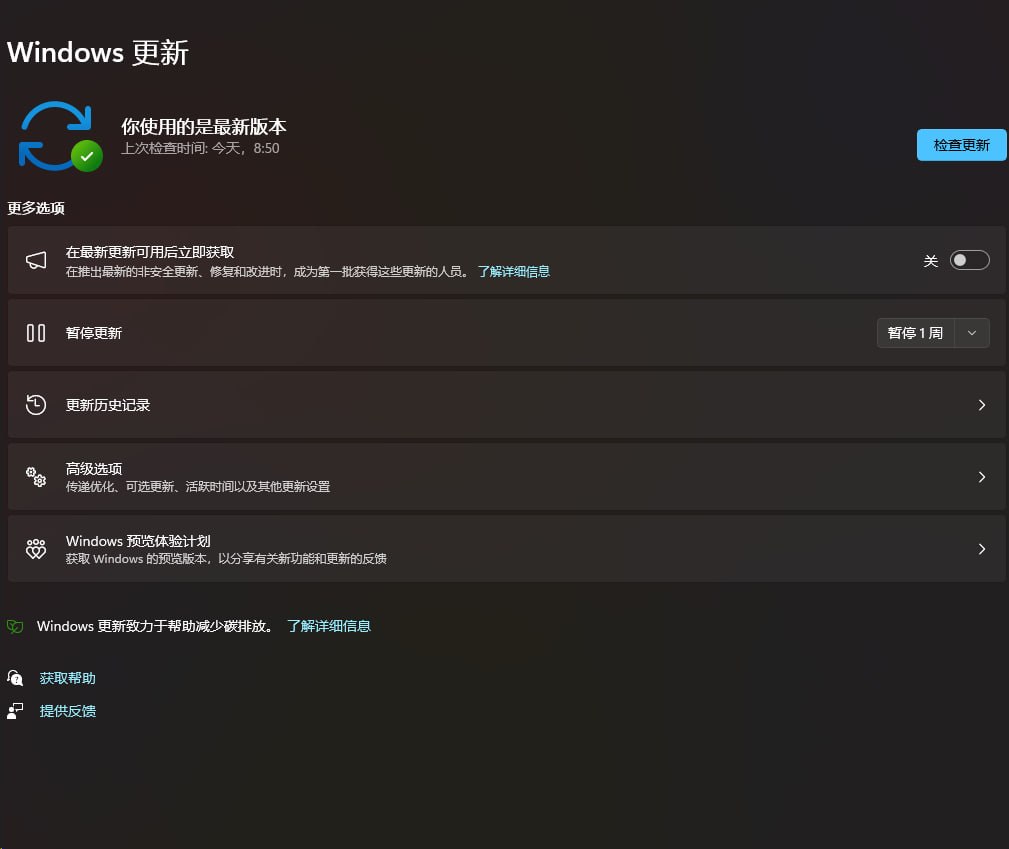Viewport: 1009px width, 849px height.
Task: Click the 暂停 1 周 button
Action: tap(915, 333)
